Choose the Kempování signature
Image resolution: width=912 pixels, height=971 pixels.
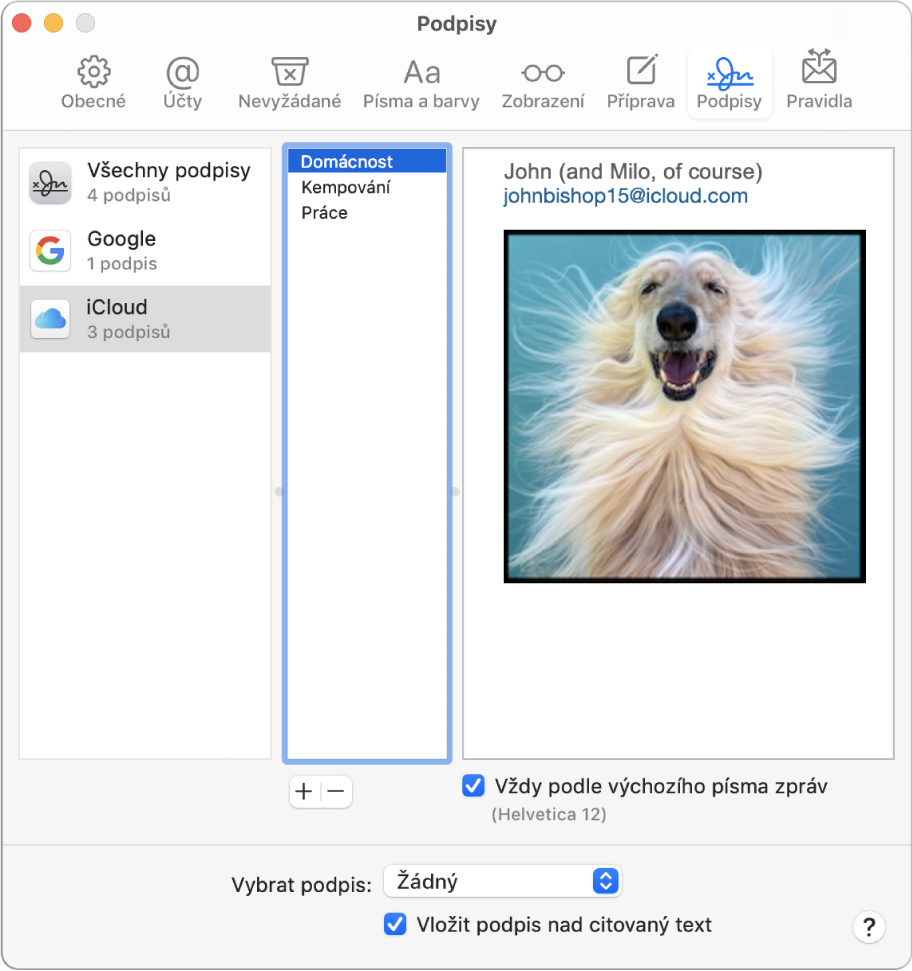click(367, 187)
